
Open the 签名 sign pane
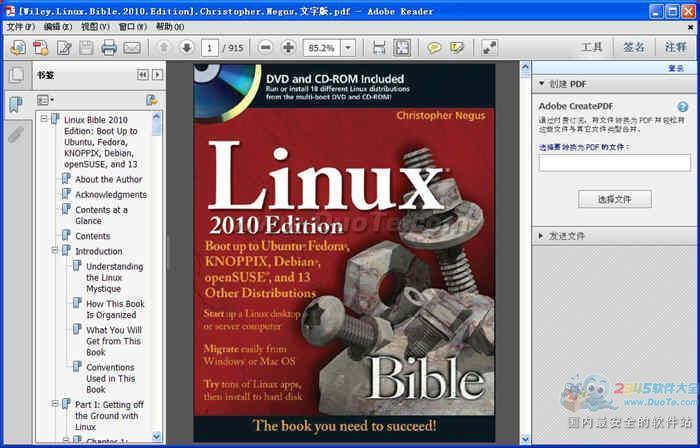point(634,47)
